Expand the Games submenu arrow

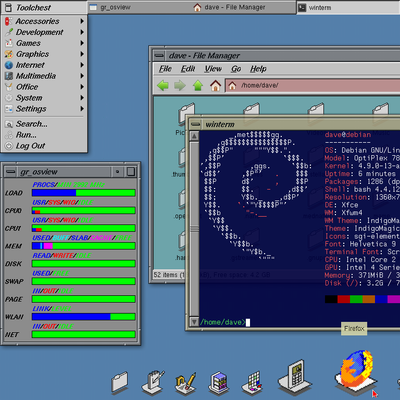82,43
